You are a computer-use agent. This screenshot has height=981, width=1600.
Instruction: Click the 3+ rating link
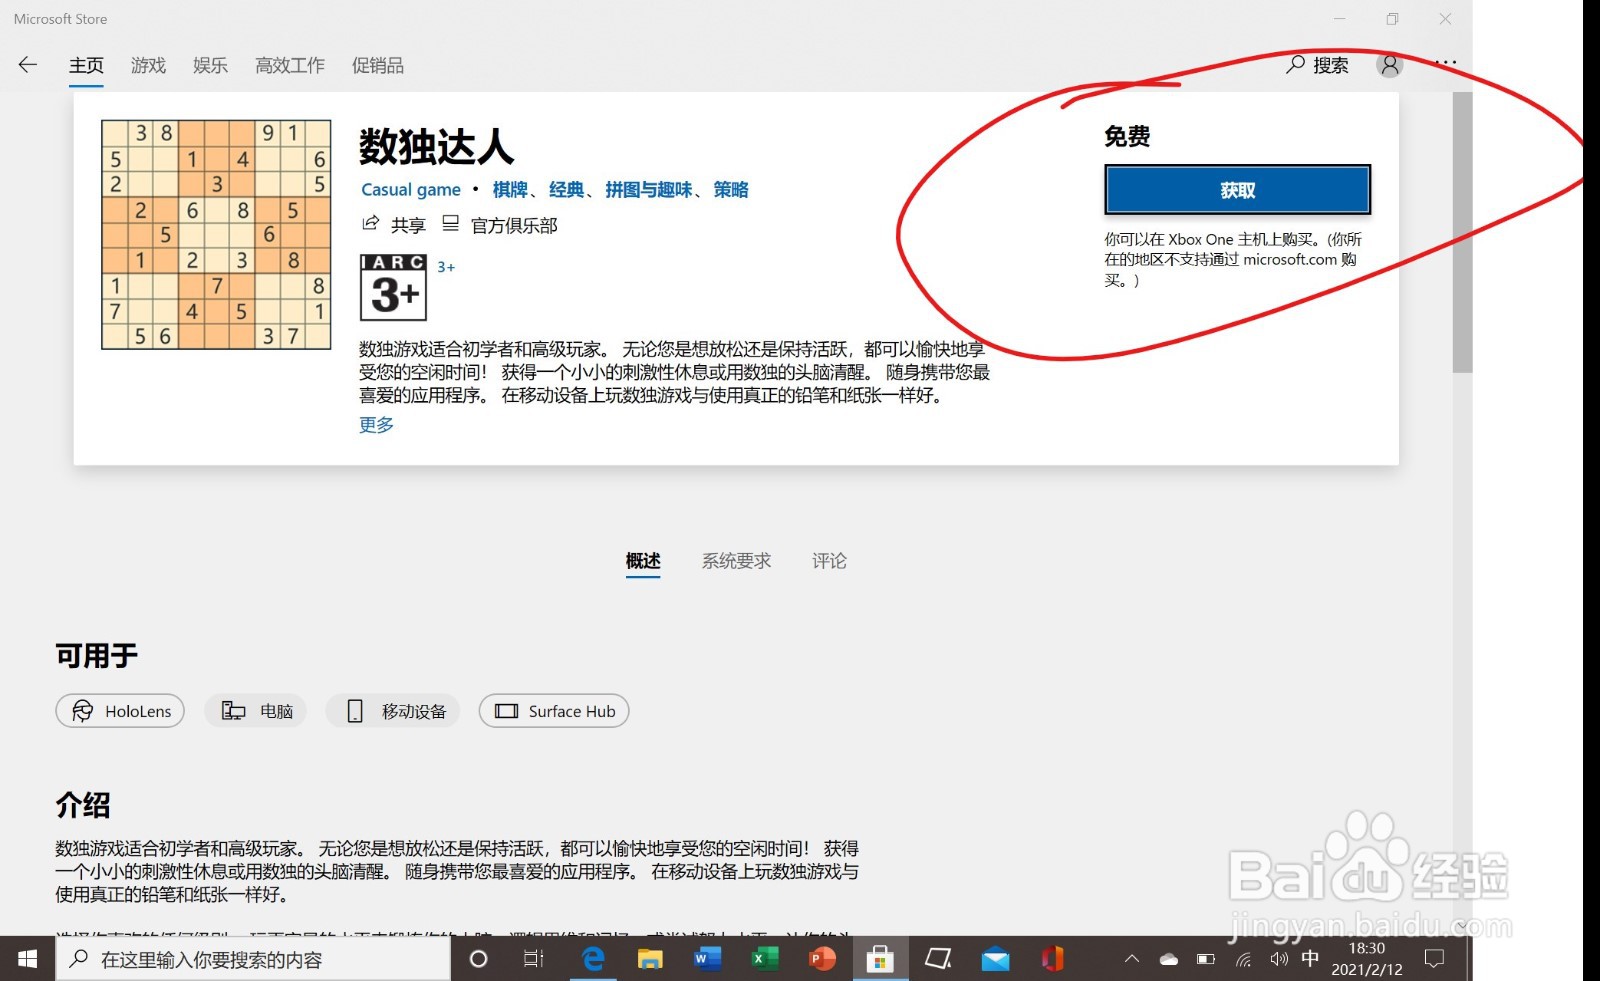[446, 267]
